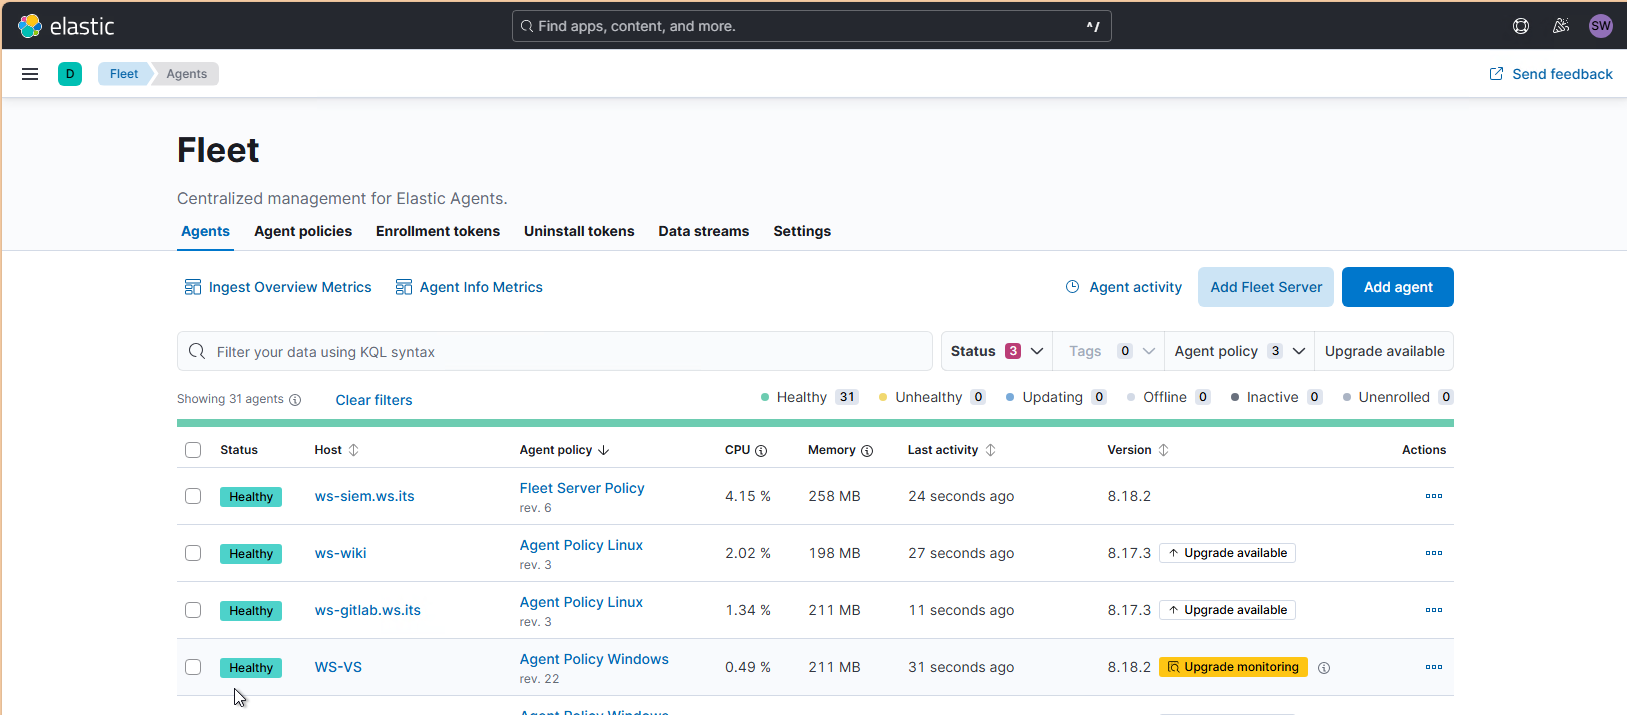This screenshot has height=715, width=1627.
Task: Click the Add agent button
Action: pos(1398,287)
